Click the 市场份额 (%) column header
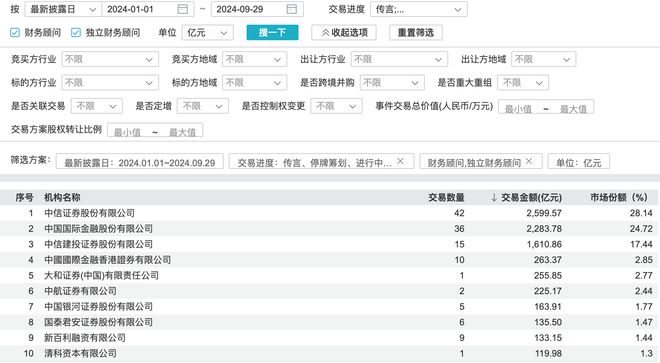The width and height of the screenshot is (660, 363). pyautogui.click(x=618, y=197)
